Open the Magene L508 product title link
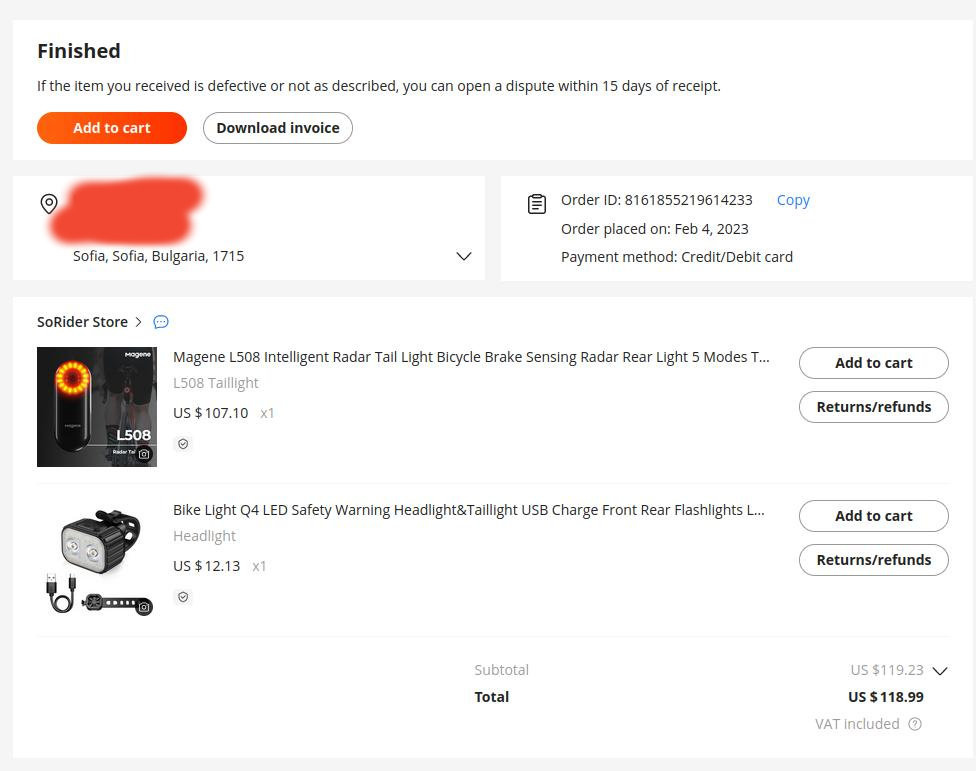The width and height of the screenshot is (976, 771). (x=471, y=357)
